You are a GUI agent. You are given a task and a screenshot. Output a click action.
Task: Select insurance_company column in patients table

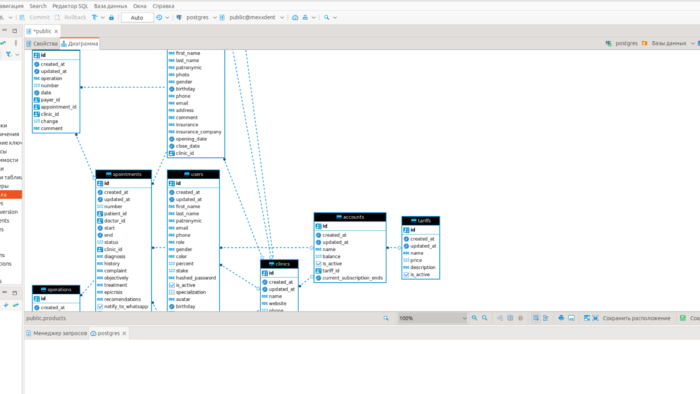click(x=195, y=132)
